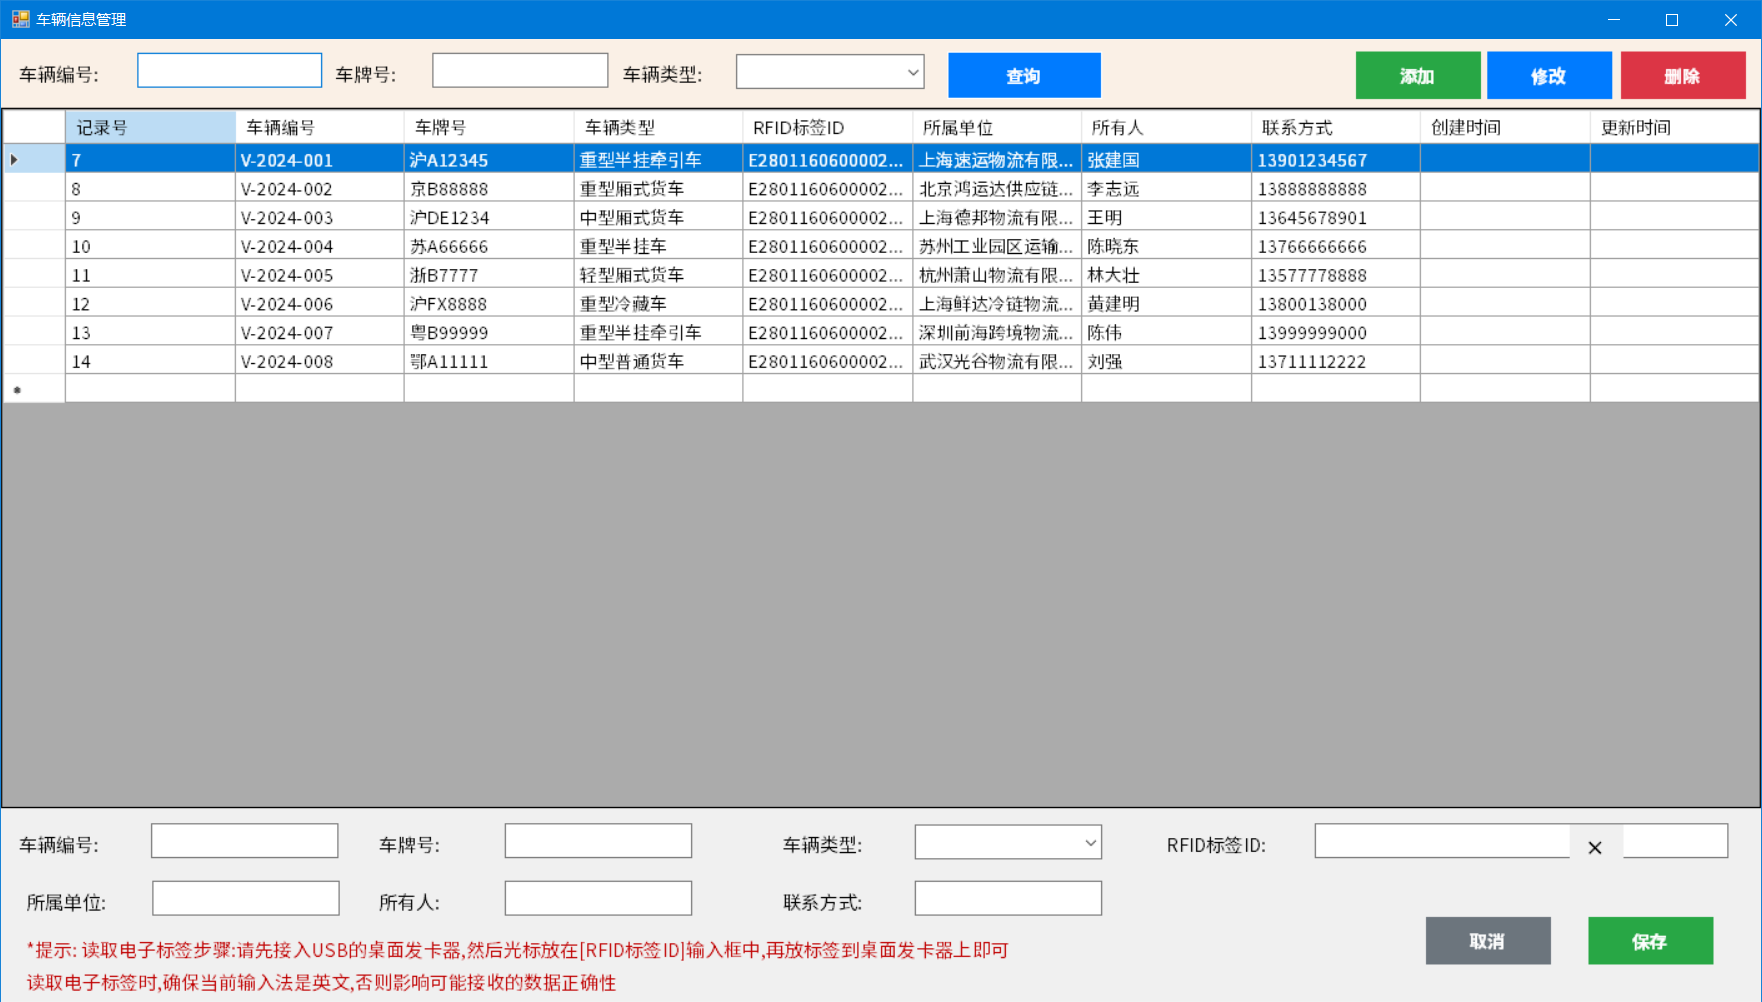This screenshot has height=1002, width=1762.
Task: Click the green 保存 button
Action: click(1650, 941)
